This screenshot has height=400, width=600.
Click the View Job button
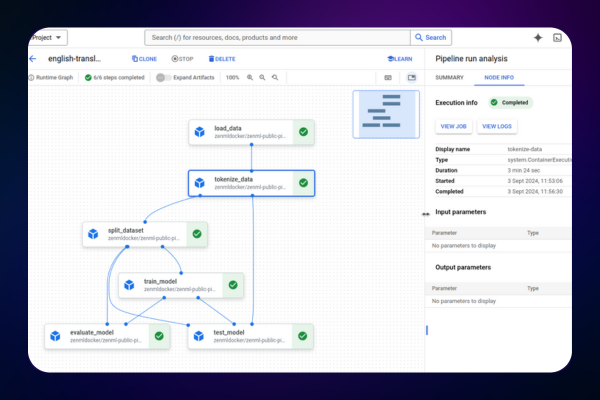[x=454, y=126]
